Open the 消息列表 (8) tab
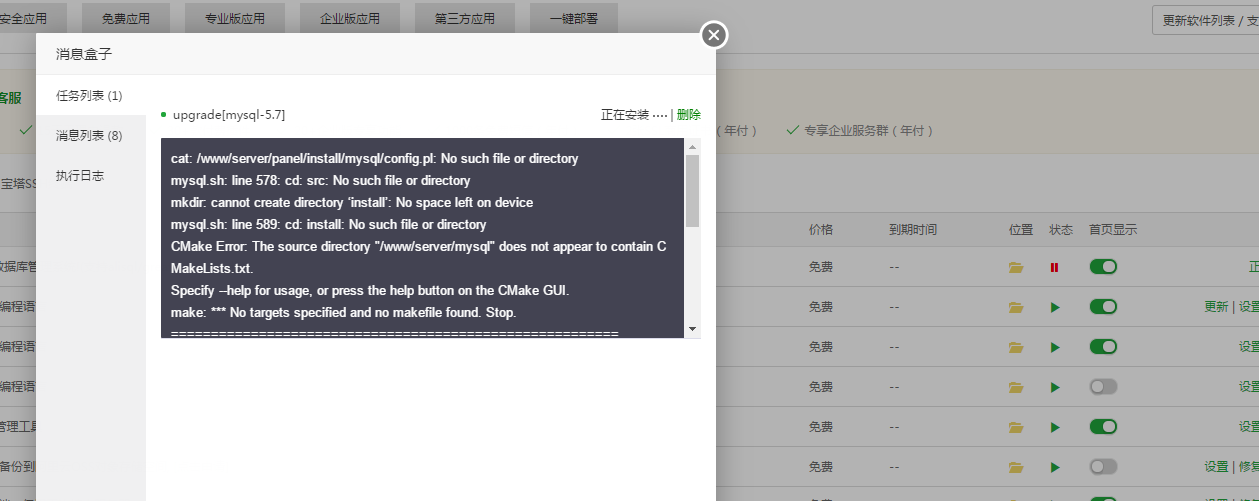This screenshot has width=1259, height=501. (90, 135)
